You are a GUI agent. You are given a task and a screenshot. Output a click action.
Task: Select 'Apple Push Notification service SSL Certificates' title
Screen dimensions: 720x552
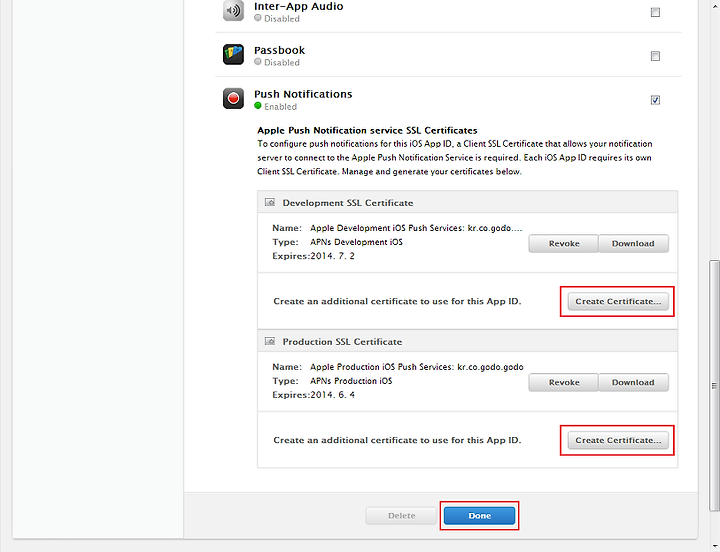367,130
